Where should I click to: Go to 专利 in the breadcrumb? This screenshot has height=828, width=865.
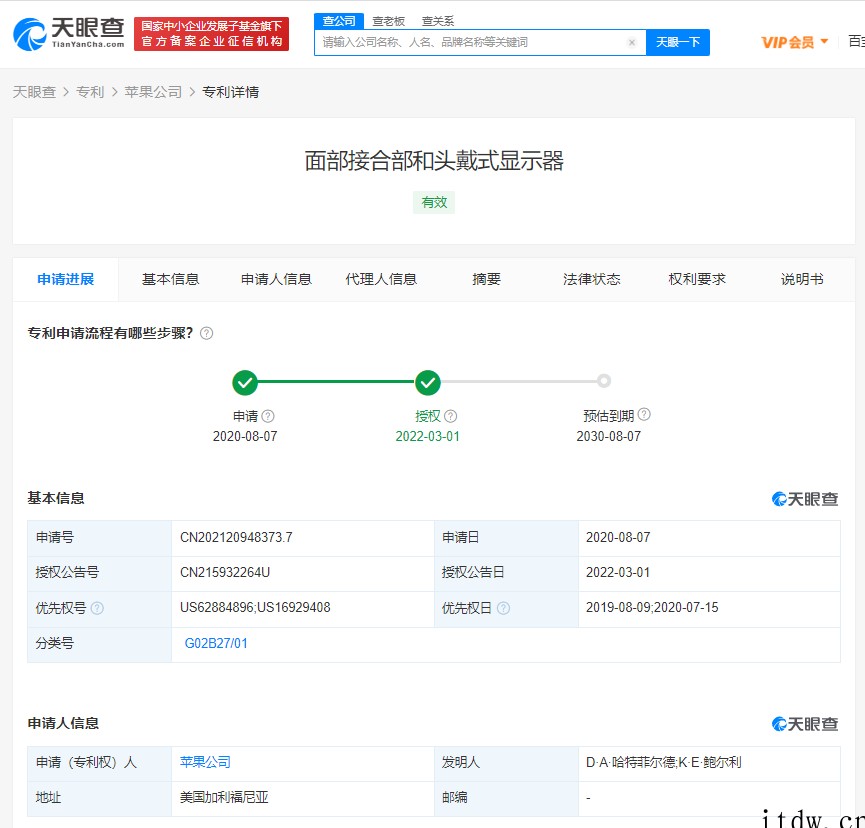tap(90, 92)
